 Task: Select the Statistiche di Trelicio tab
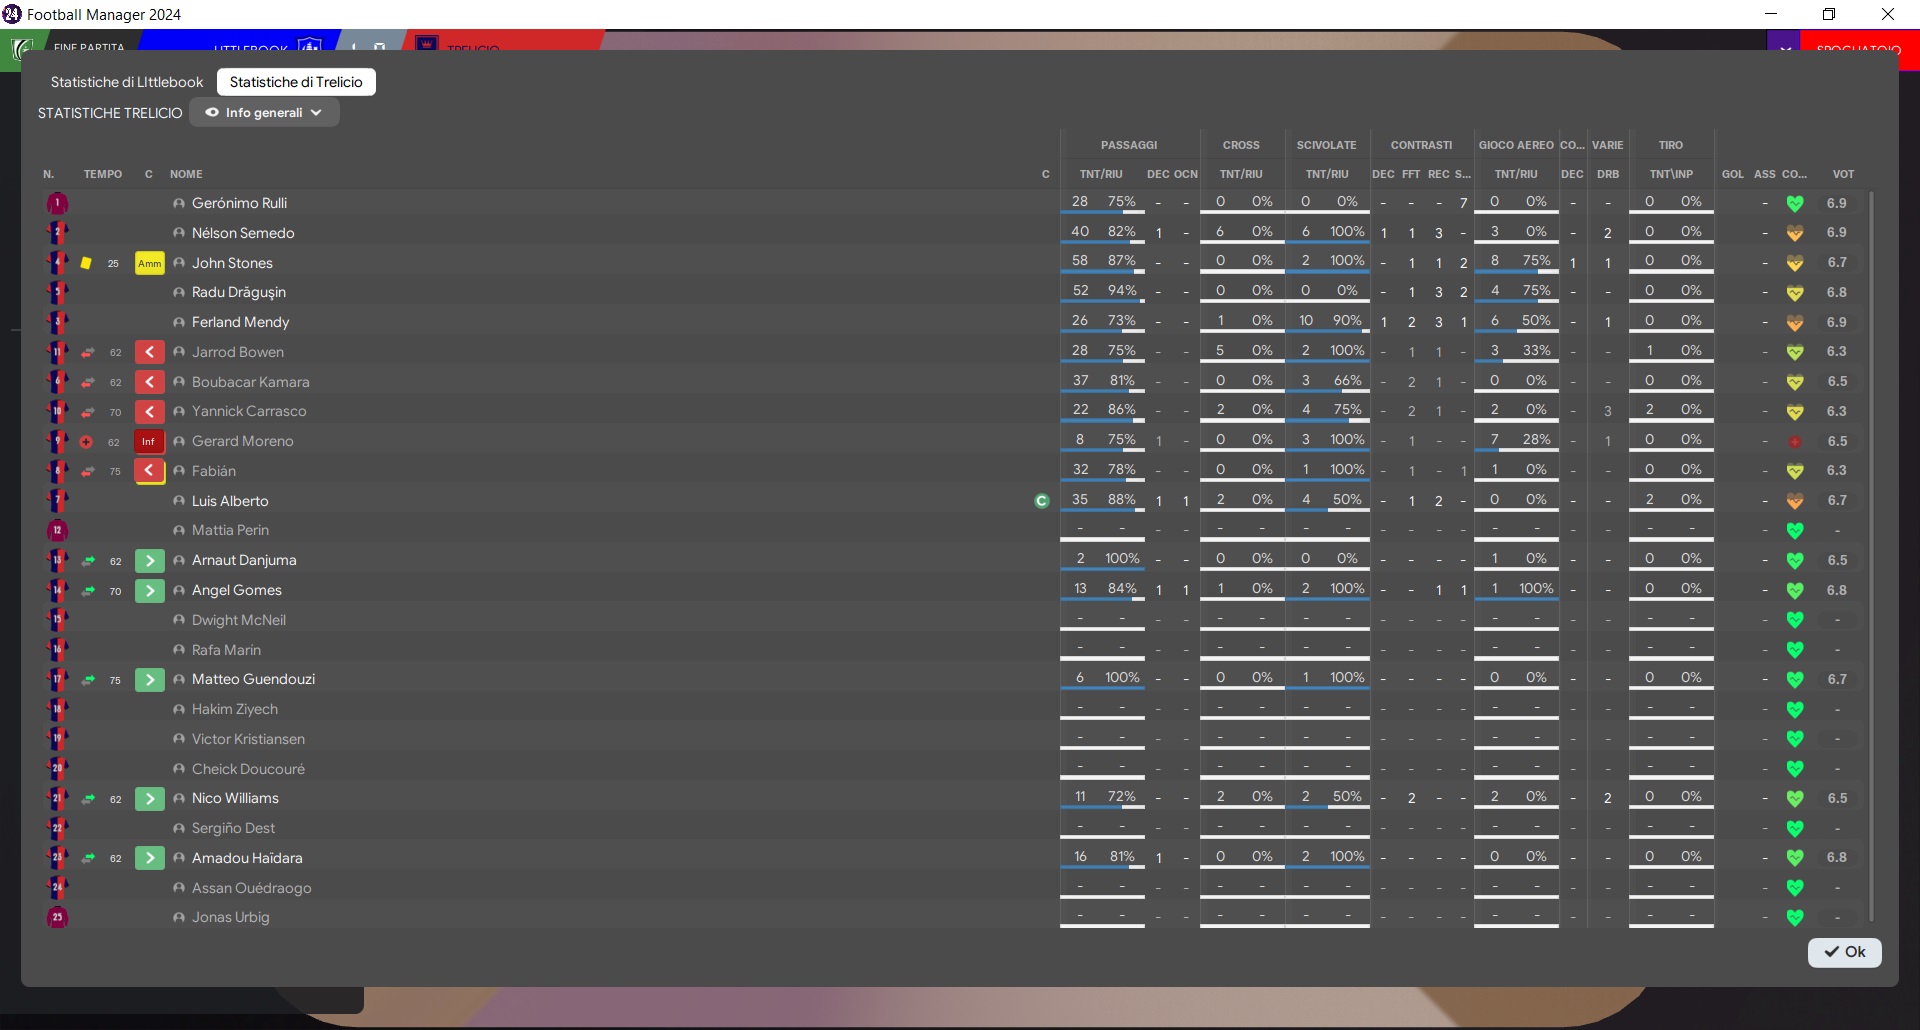296,82
